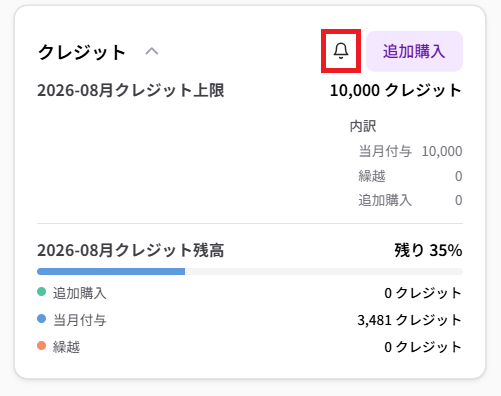Click the 繰越 legend text label
Screen dimensions: 501x396
pyautogui.click(x=66, y=347)
